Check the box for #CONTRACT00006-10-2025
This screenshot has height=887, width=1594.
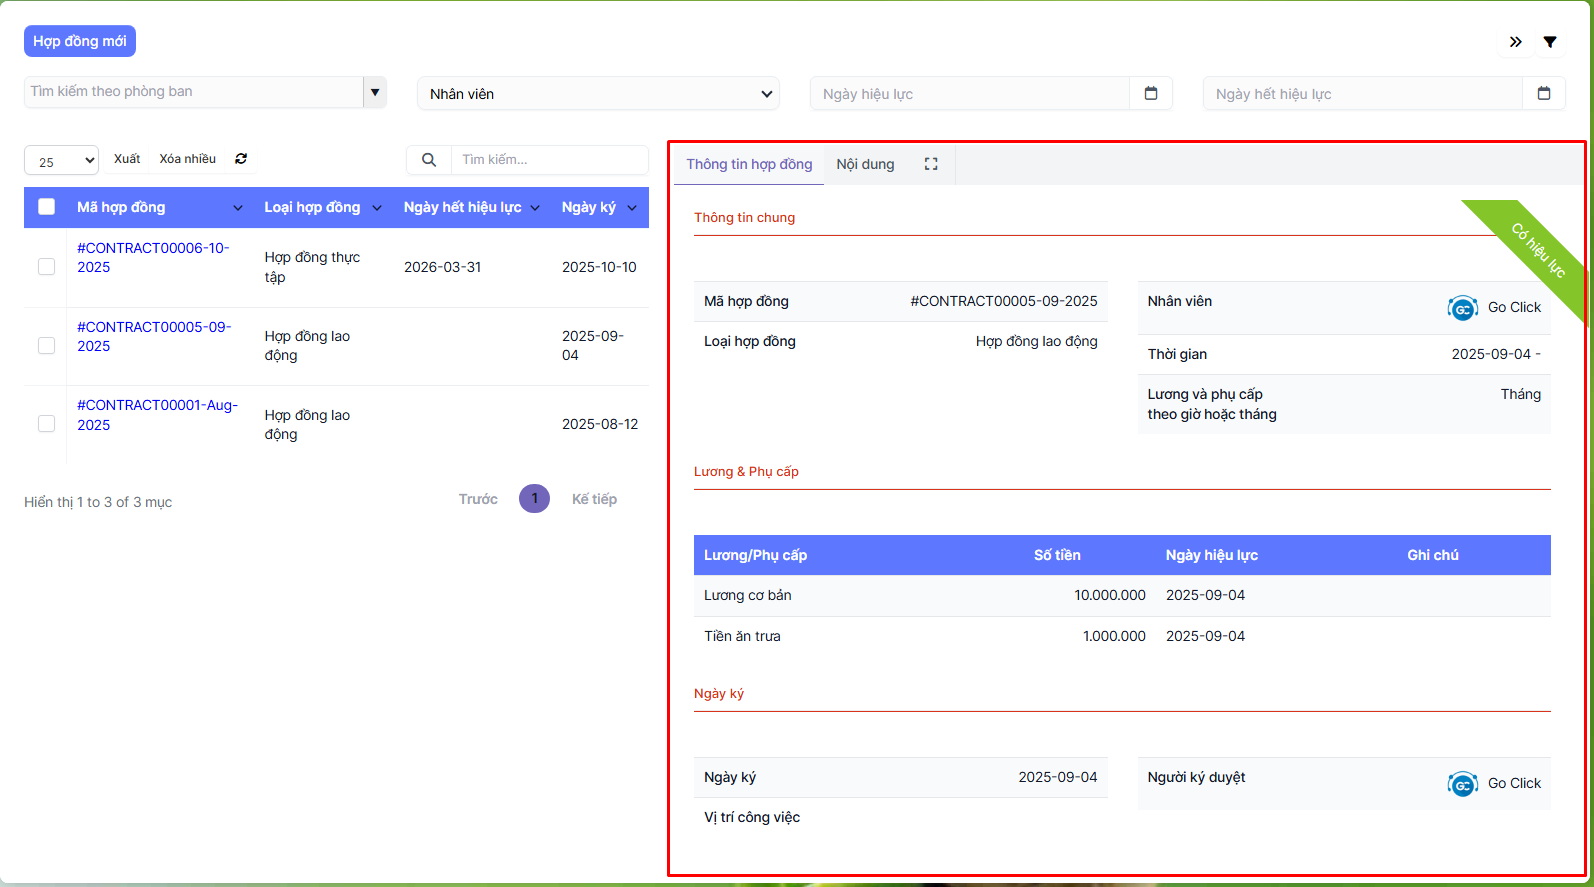(x=46, y=267)
